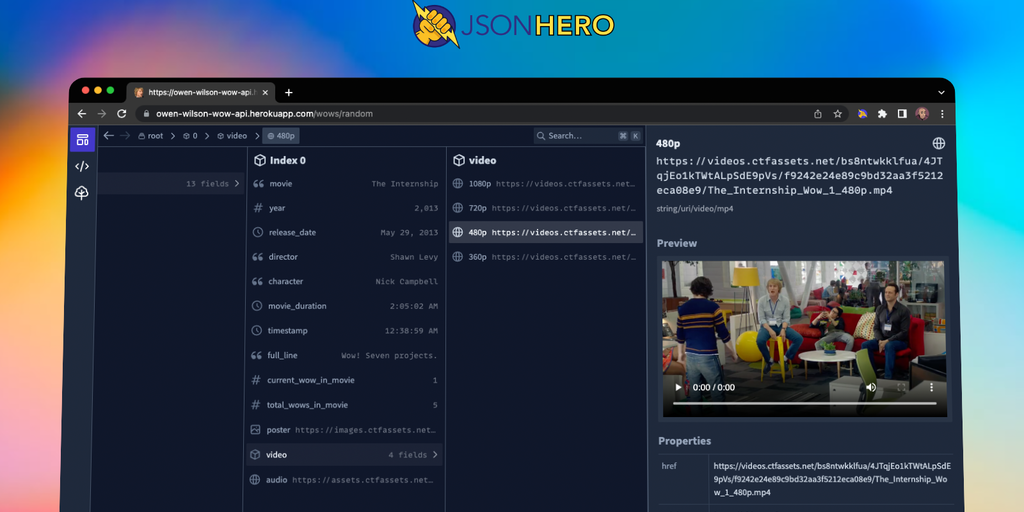Open the browser extensions puzzle icon
Image resolution: width=1024 pixels, height=512 pixels.
pyautogui.click(x=882, y=114)
